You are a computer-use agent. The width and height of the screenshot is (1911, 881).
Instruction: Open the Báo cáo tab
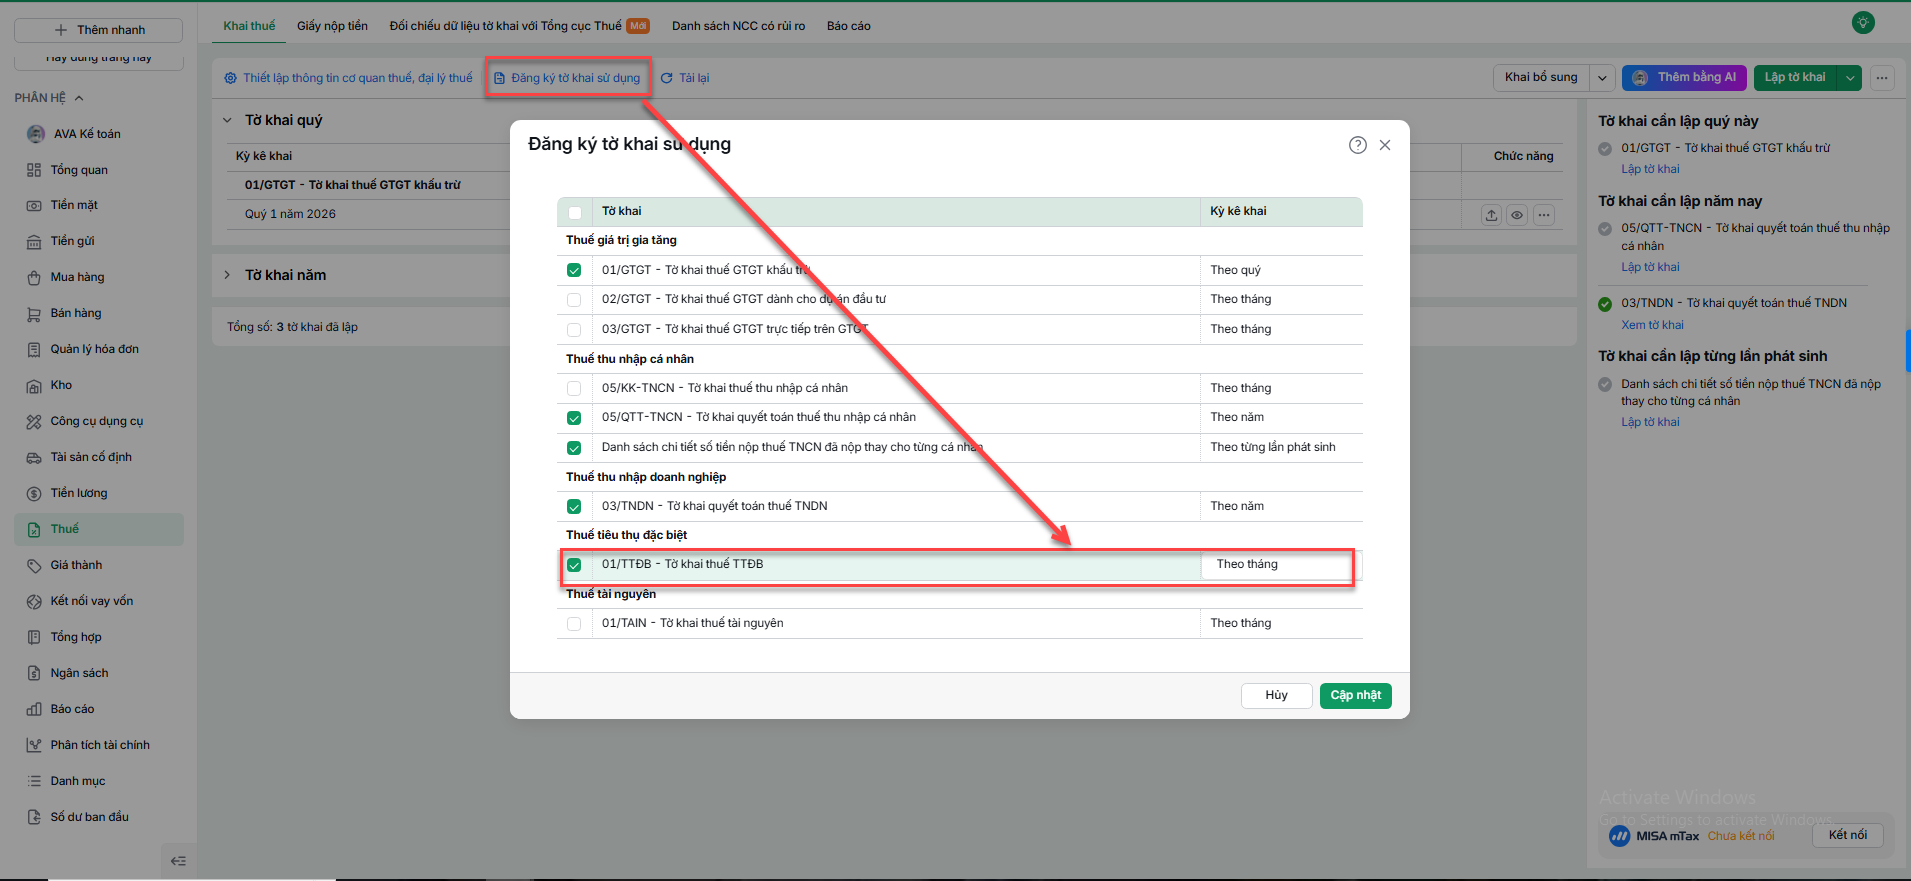coord(848,26)
